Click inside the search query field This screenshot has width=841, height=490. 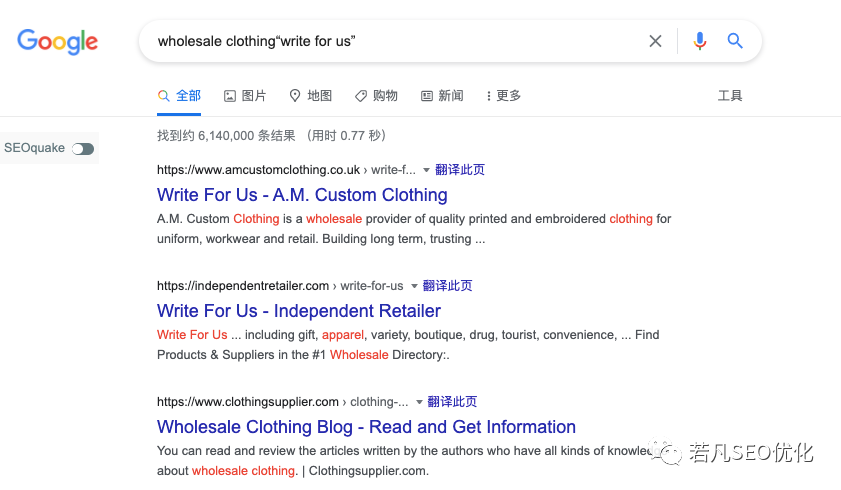point(397,41)
